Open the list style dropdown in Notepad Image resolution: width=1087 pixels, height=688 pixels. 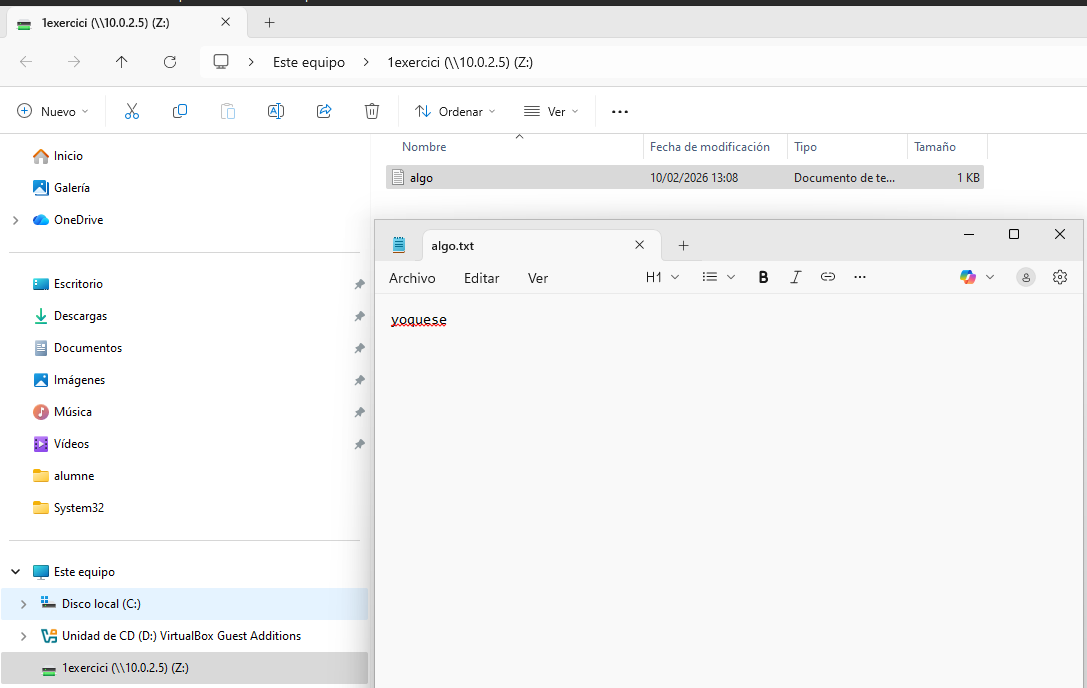coord(718,277)
